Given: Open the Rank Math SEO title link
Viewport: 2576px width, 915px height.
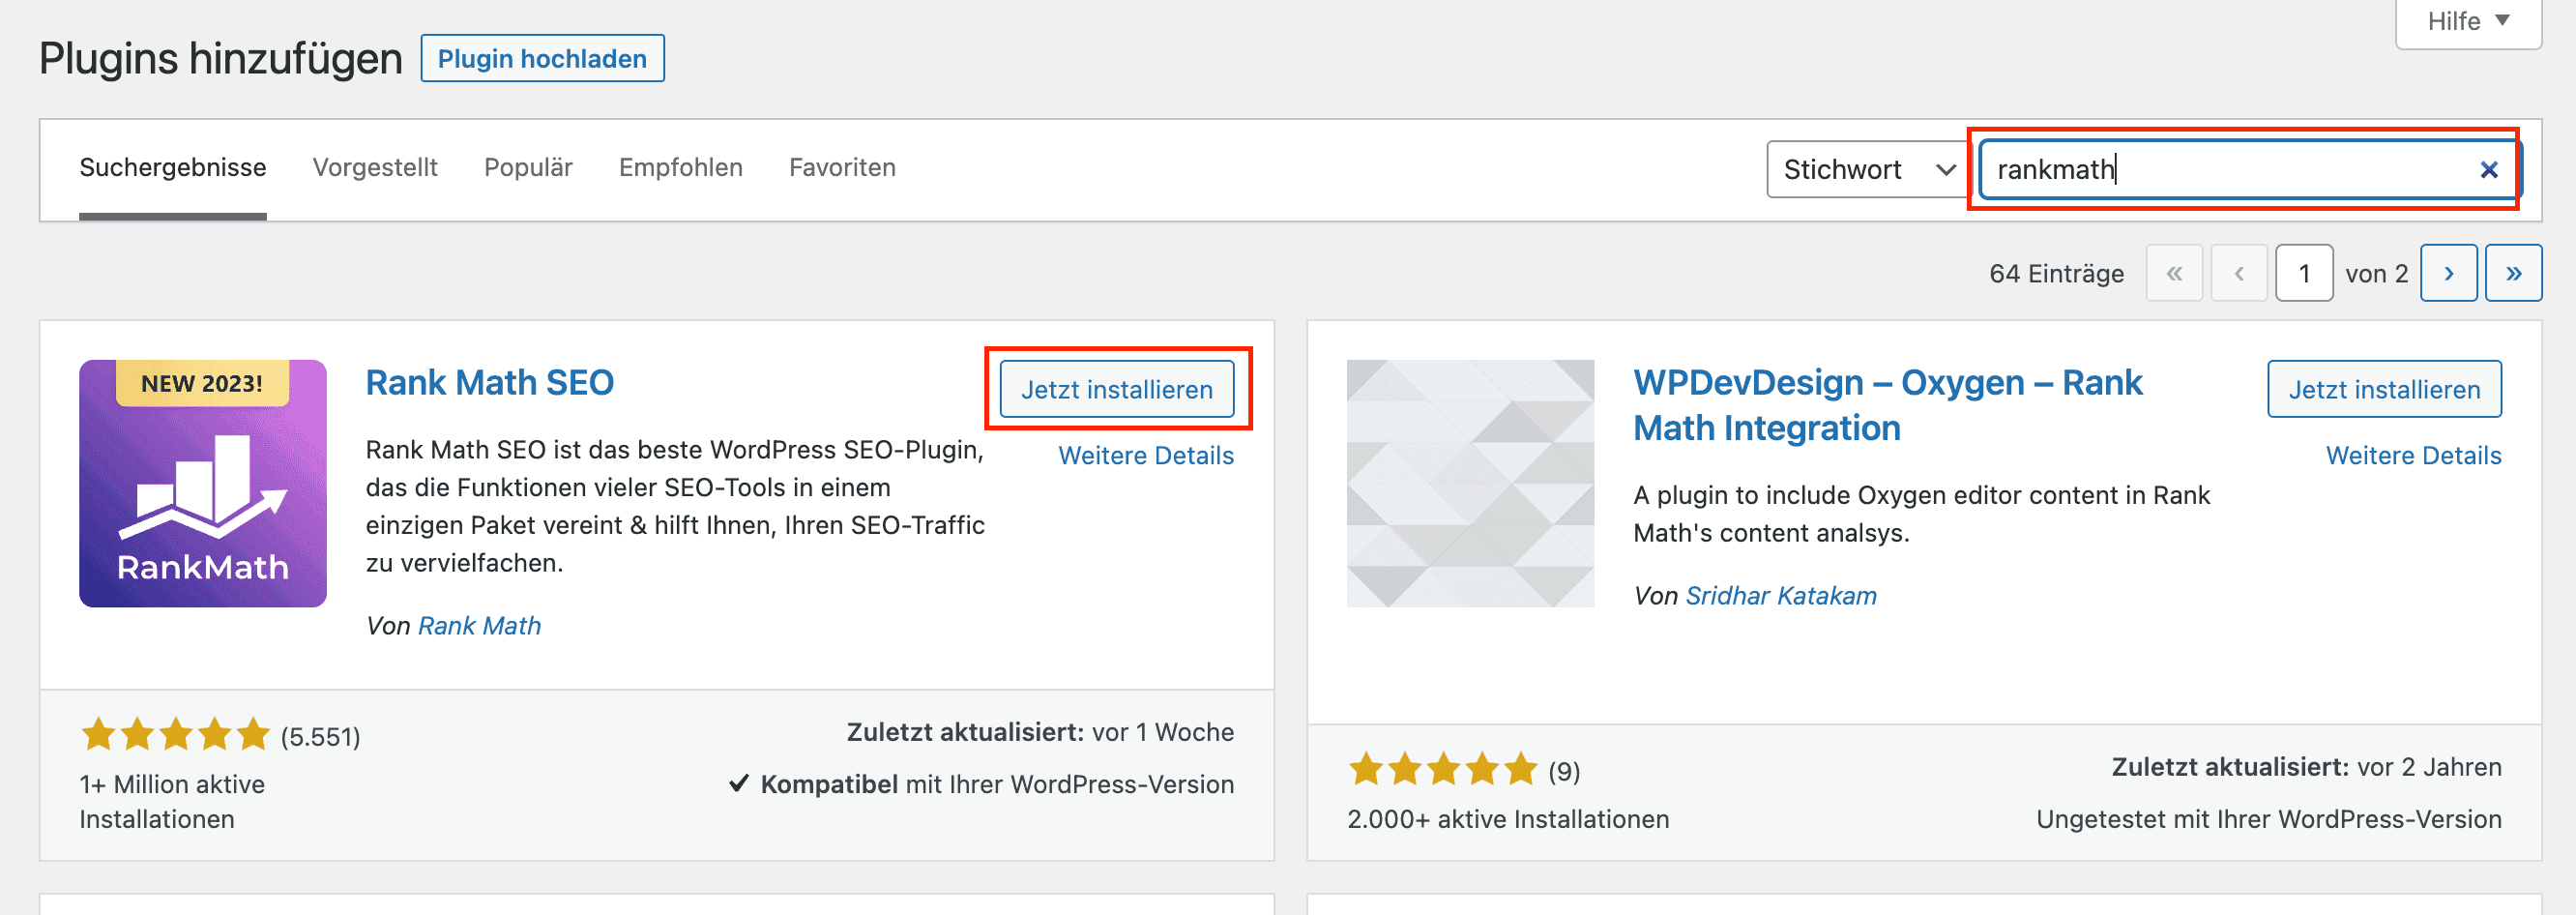Looking at the screenshot, I should (489, 383).
